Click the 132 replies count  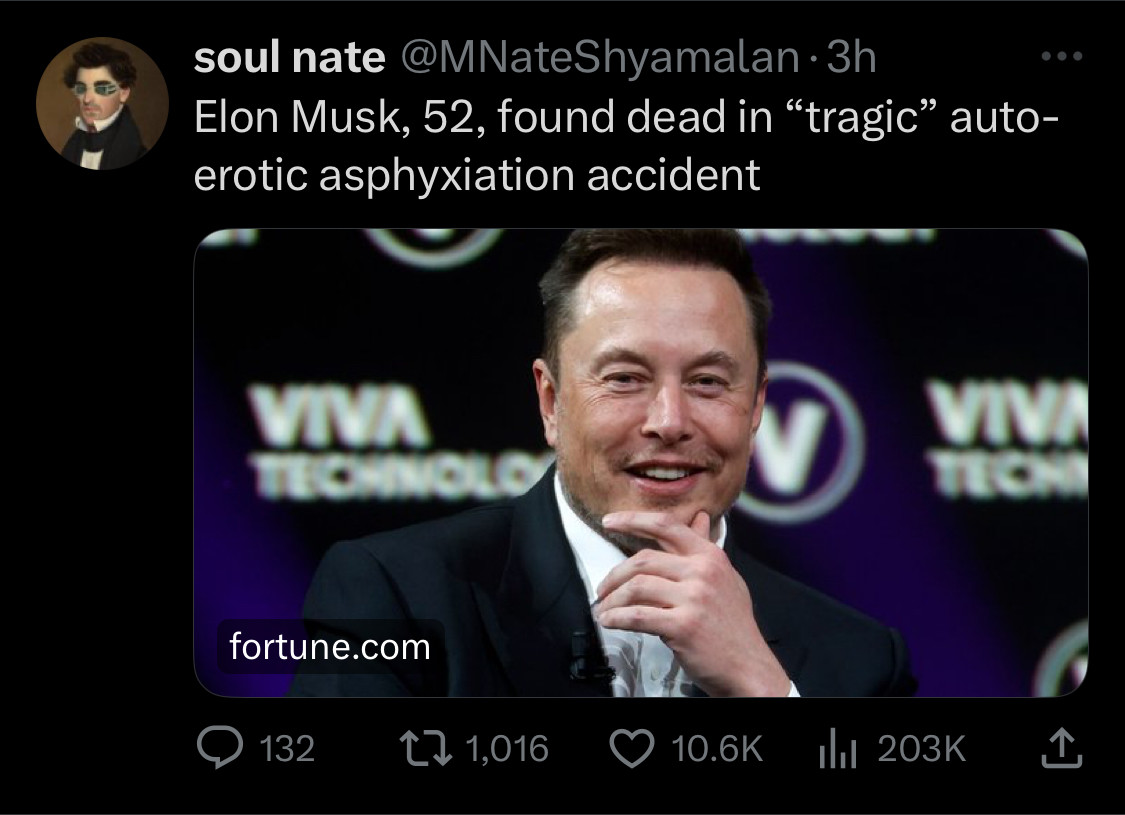[x=287, y=749]
